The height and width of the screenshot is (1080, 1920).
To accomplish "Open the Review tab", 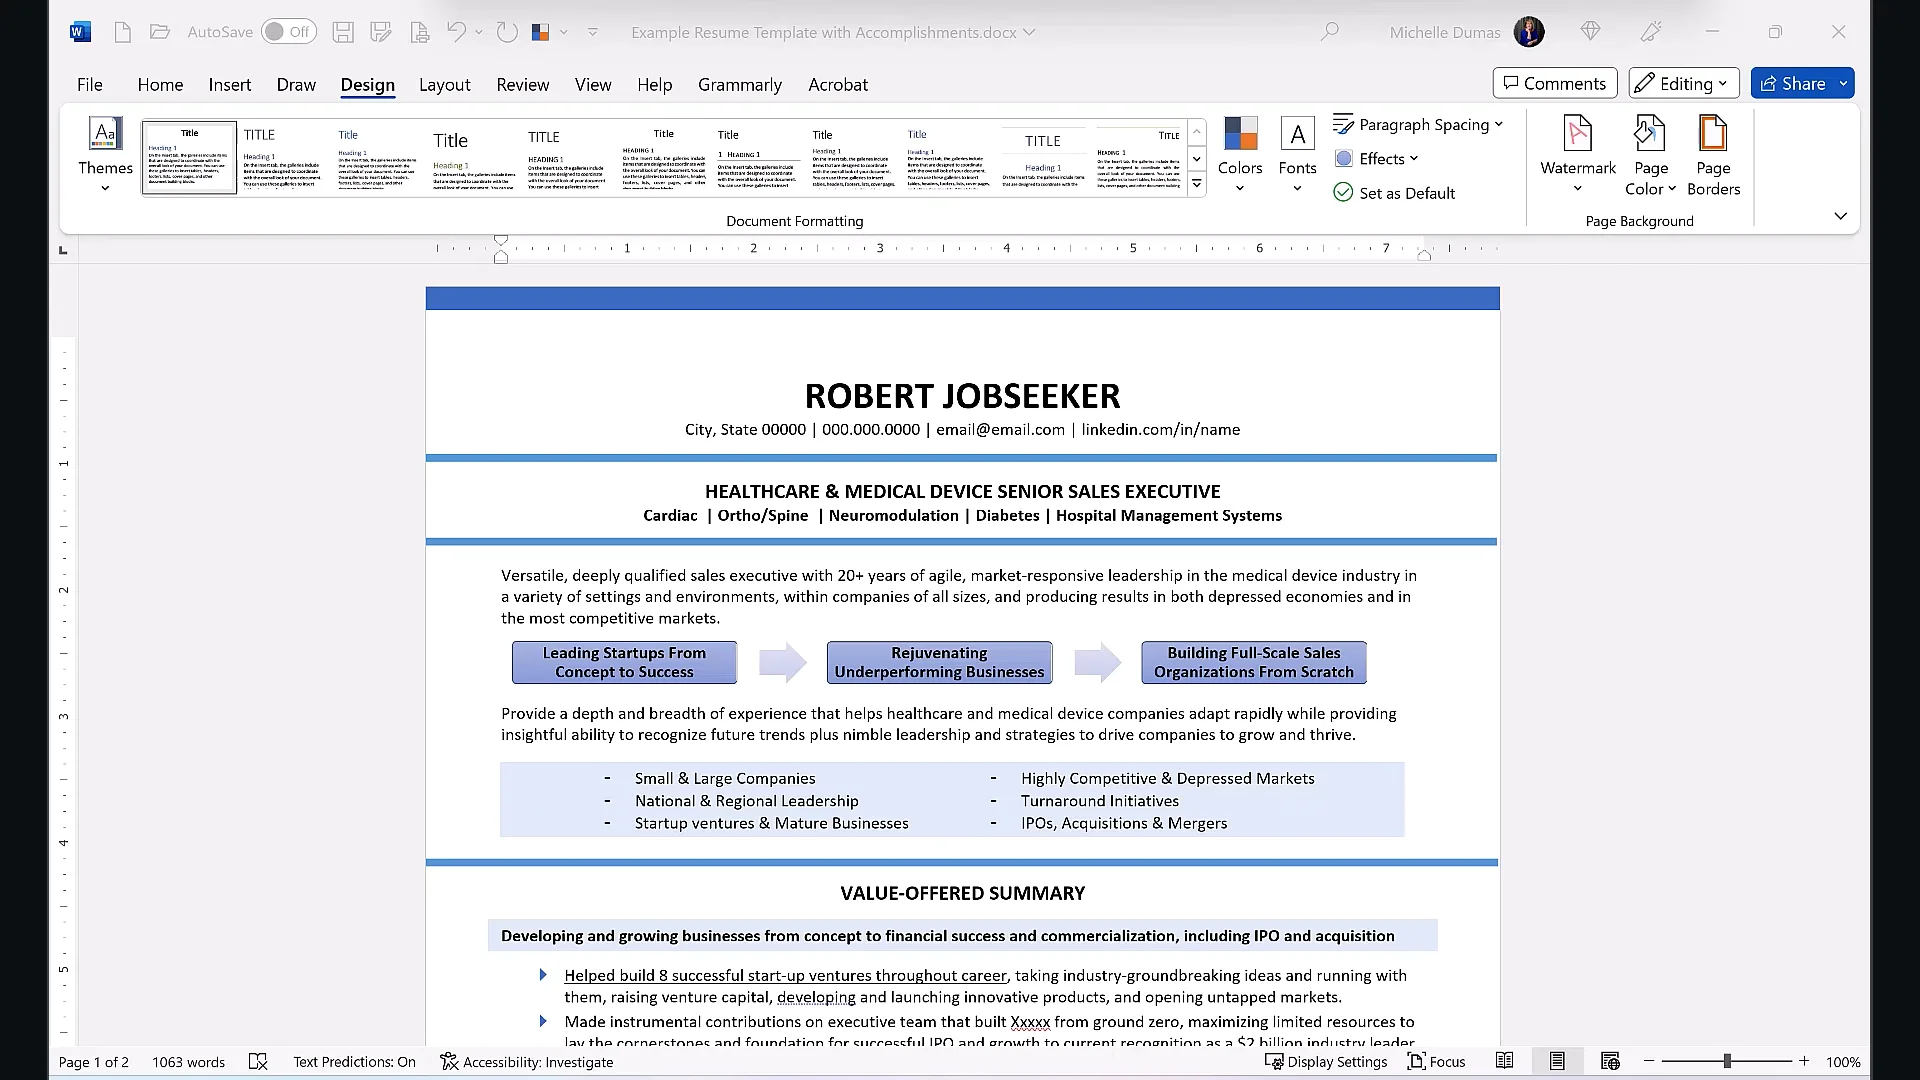I will pyautogui.click(x=522, y=85).
